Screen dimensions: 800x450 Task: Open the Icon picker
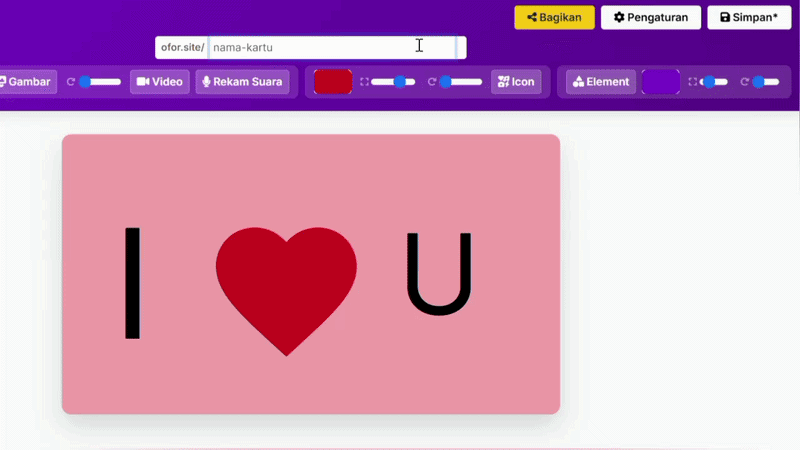[516, 82]
